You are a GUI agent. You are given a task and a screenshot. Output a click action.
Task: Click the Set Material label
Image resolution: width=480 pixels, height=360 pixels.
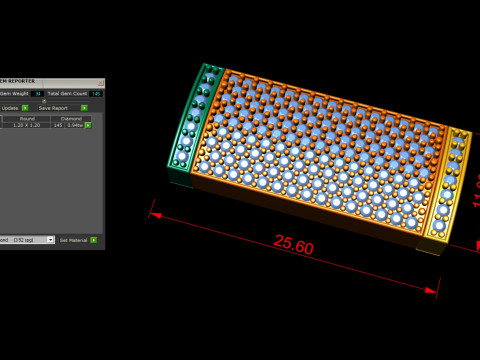[x=73, y=240]
